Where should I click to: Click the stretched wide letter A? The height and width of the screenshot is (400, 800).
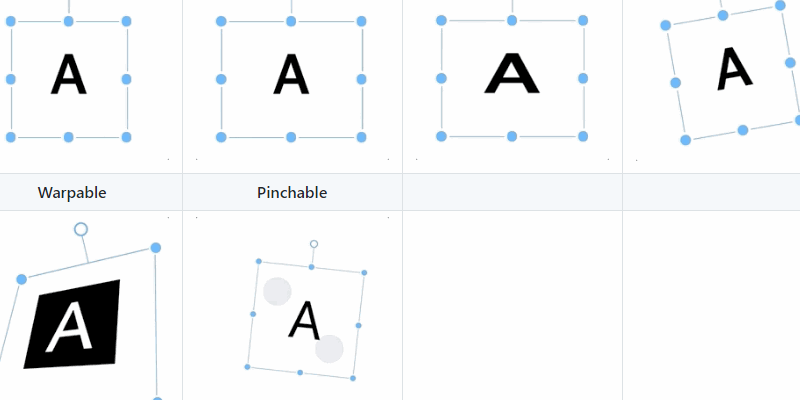(512, 74)
